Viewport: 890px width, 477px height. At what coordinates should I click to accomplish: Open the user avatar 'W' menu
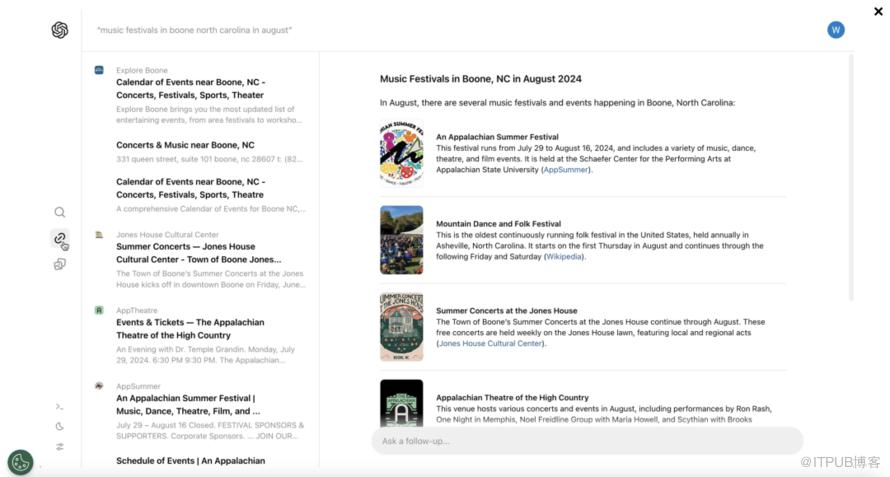tap(836, 30)
